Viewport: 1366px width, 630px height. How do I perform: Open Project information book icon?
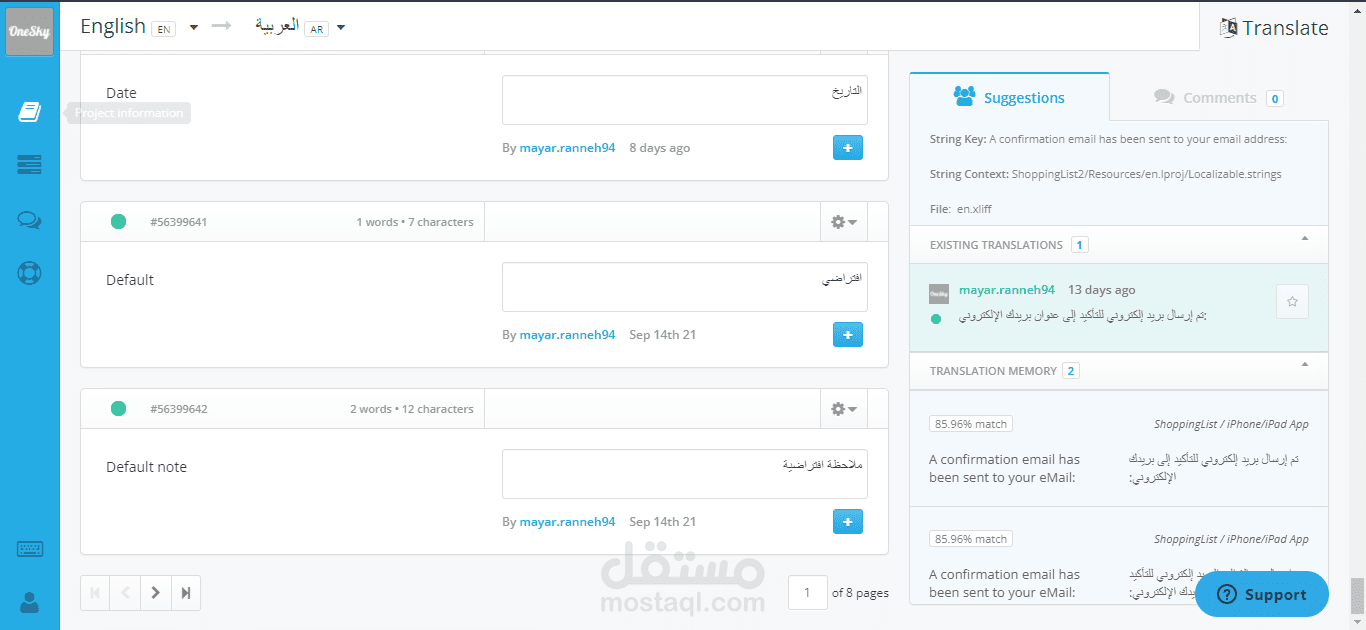pyautogui.click(x=29, y=112)
